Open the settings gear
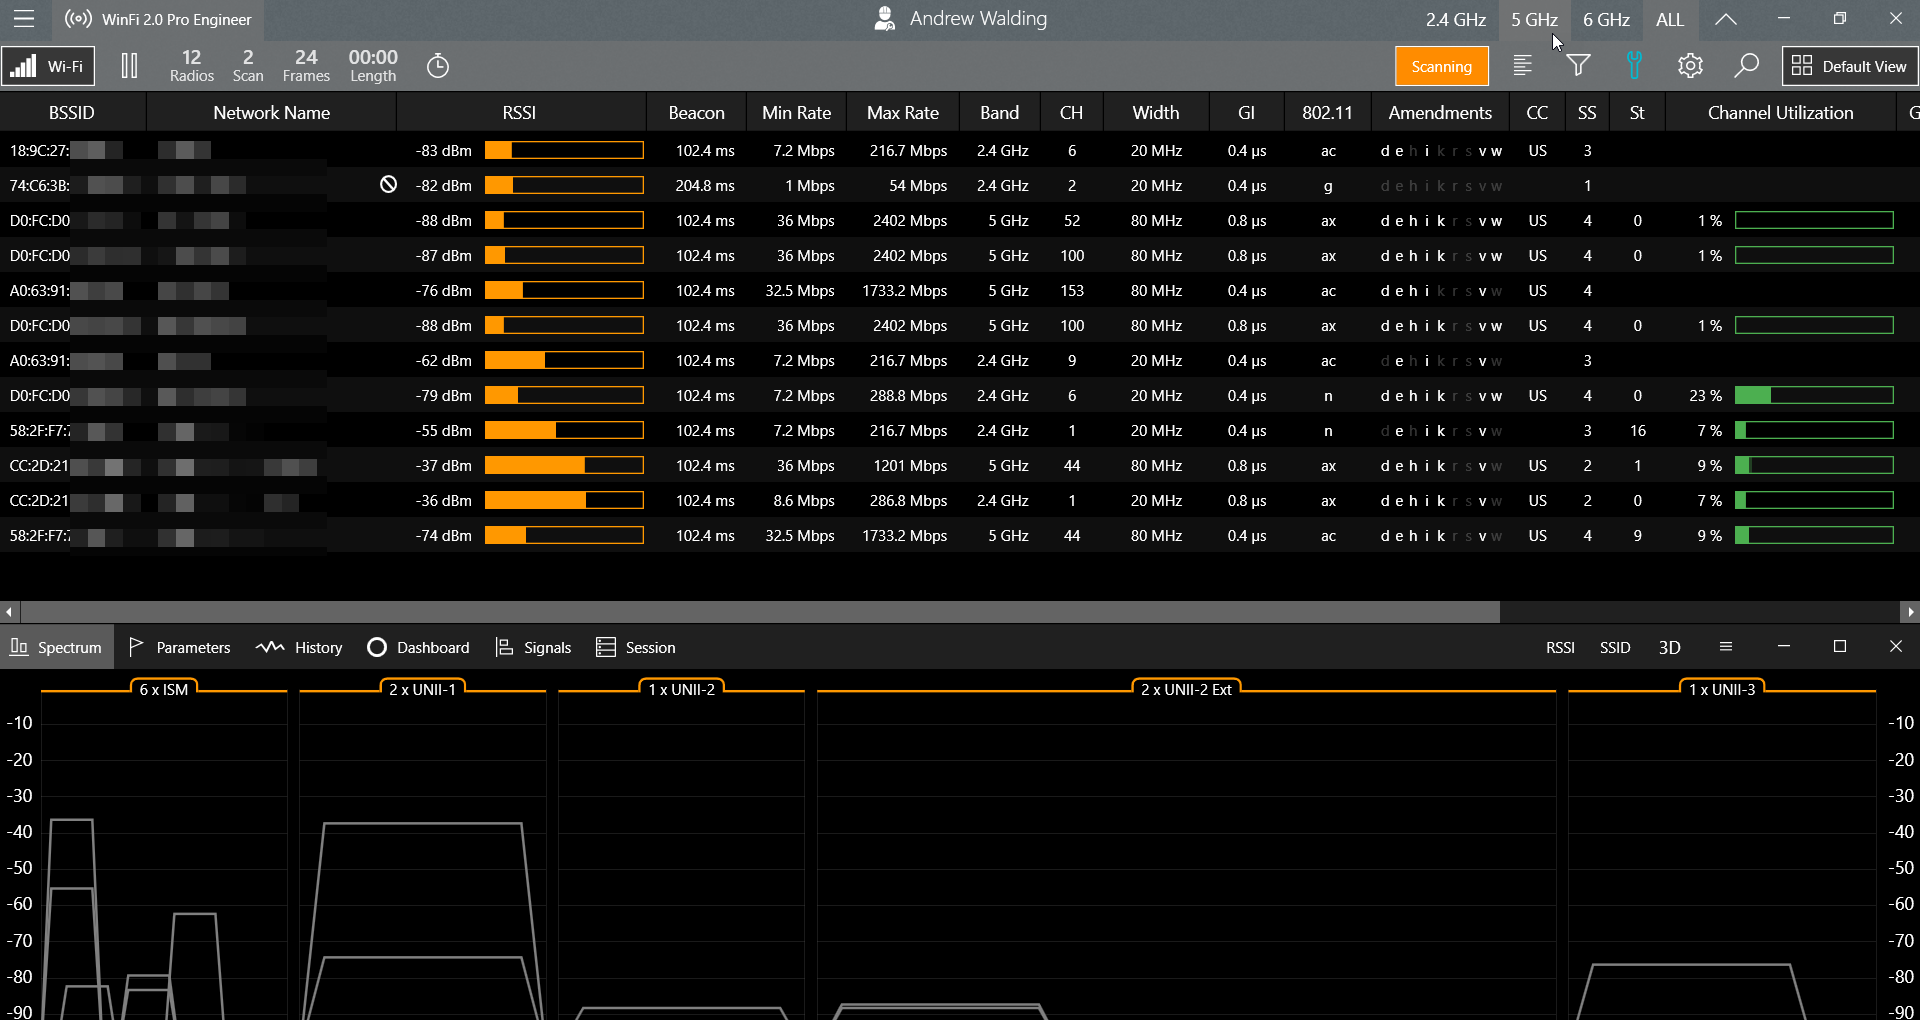The image size is (1920, 1020). [x=1690, y=65]
